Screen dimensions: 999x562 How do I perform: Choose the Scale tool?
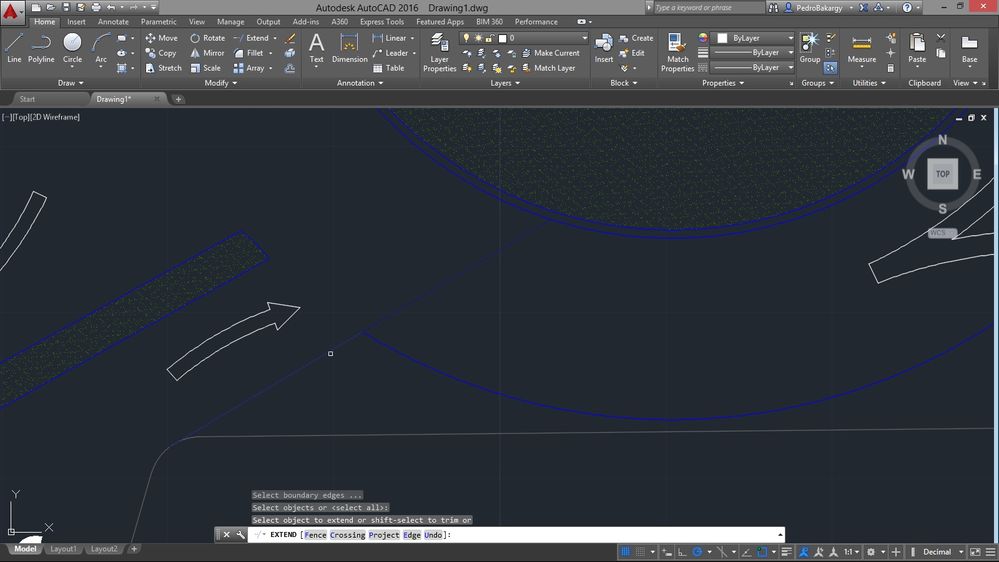tap(205, 68)
